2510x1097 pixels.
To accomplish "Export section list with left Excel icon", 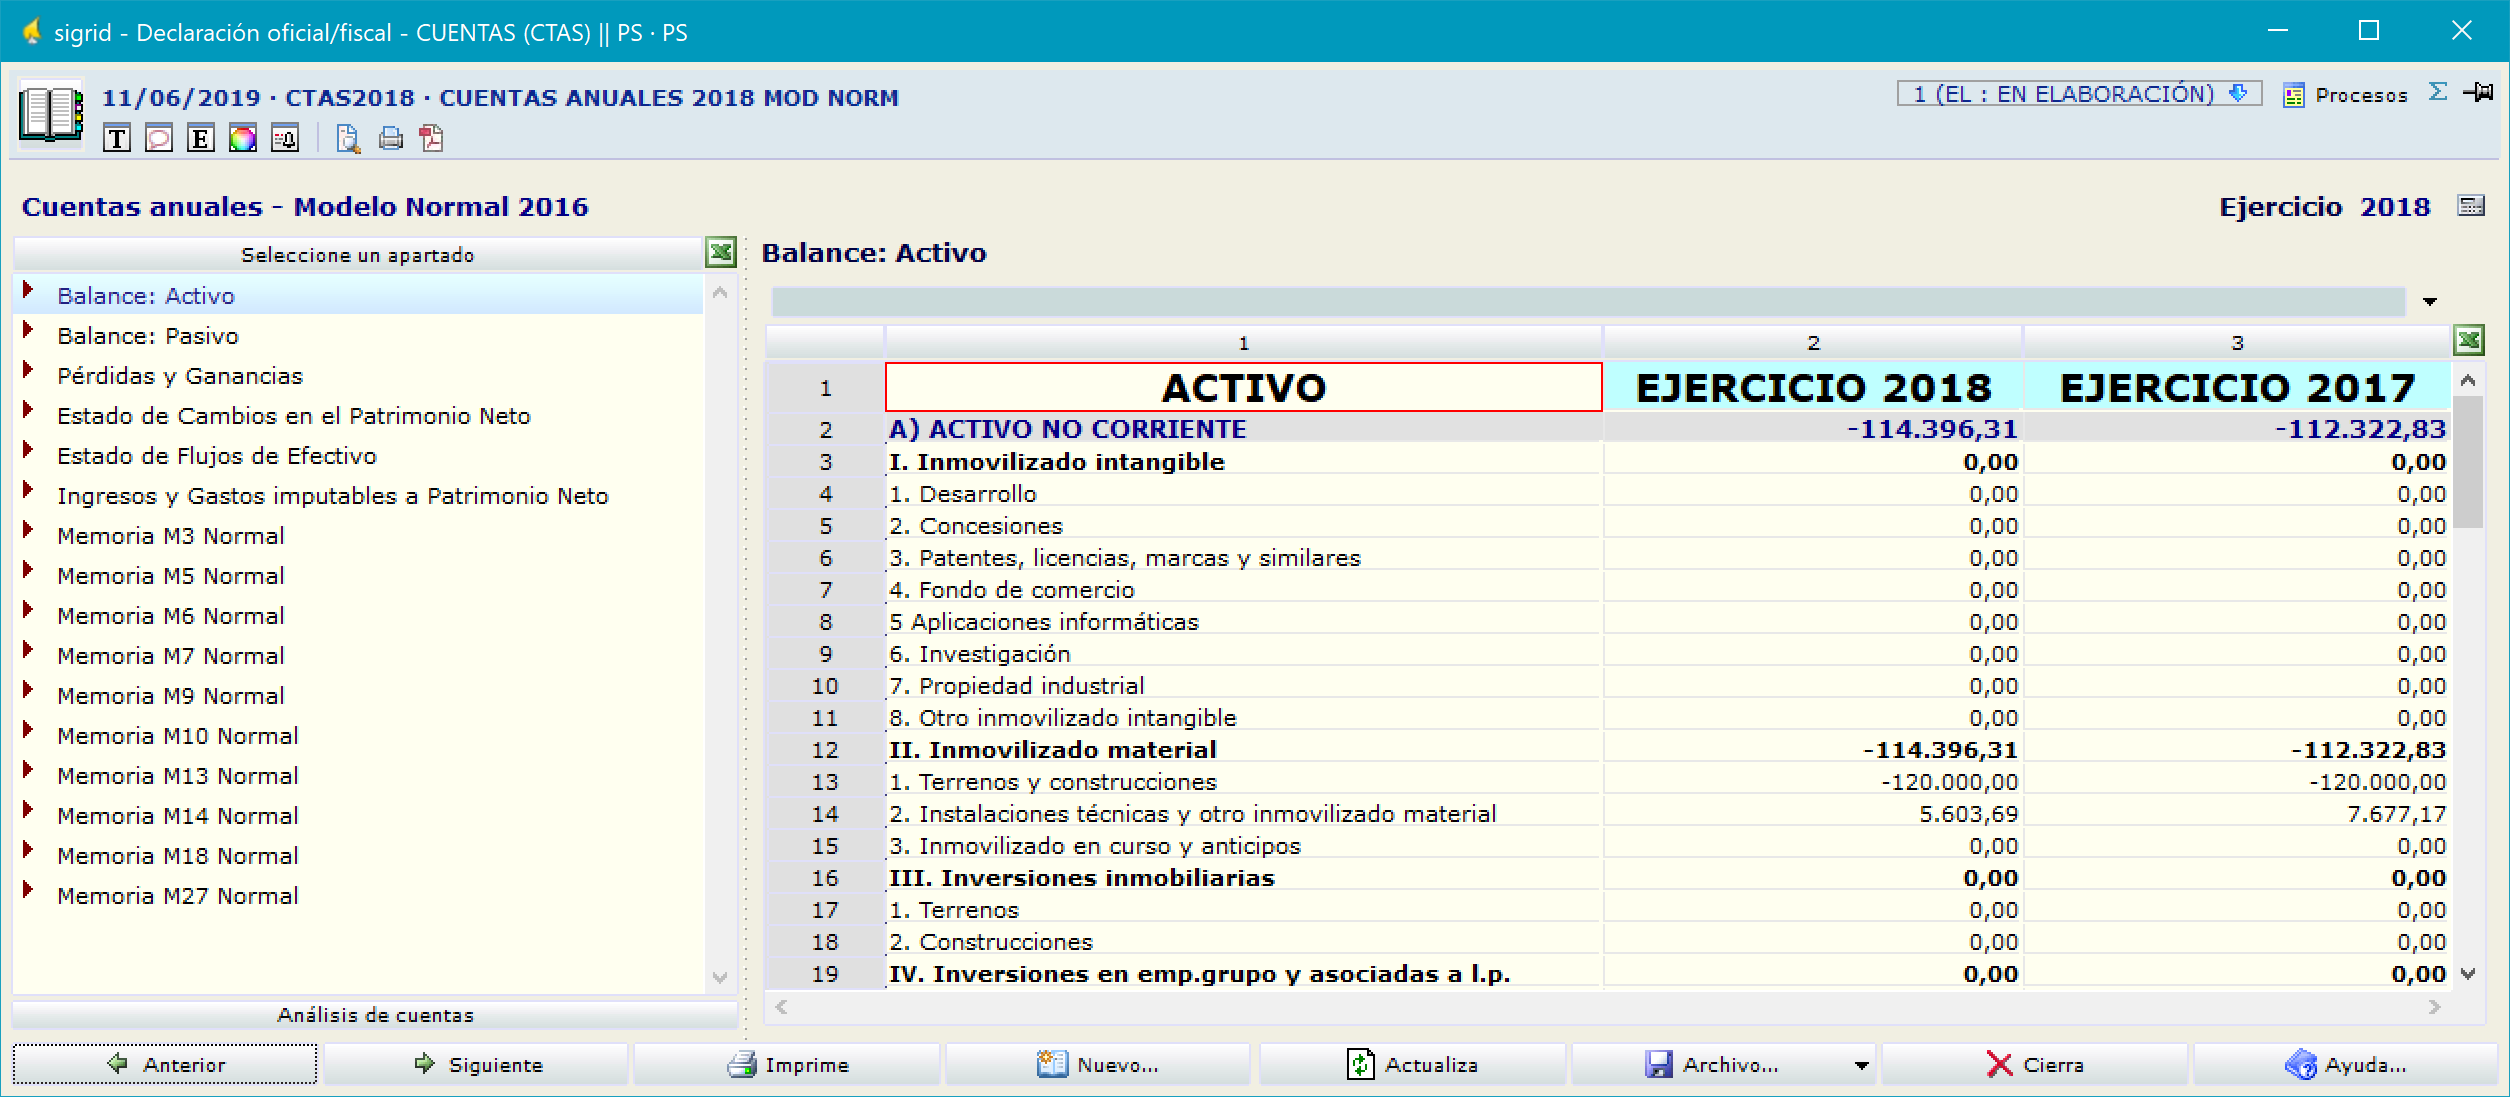I will click(x=721, y=252).
